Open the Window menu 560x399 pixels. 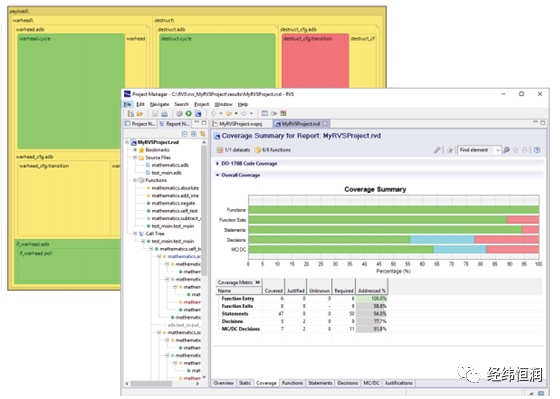223,104
